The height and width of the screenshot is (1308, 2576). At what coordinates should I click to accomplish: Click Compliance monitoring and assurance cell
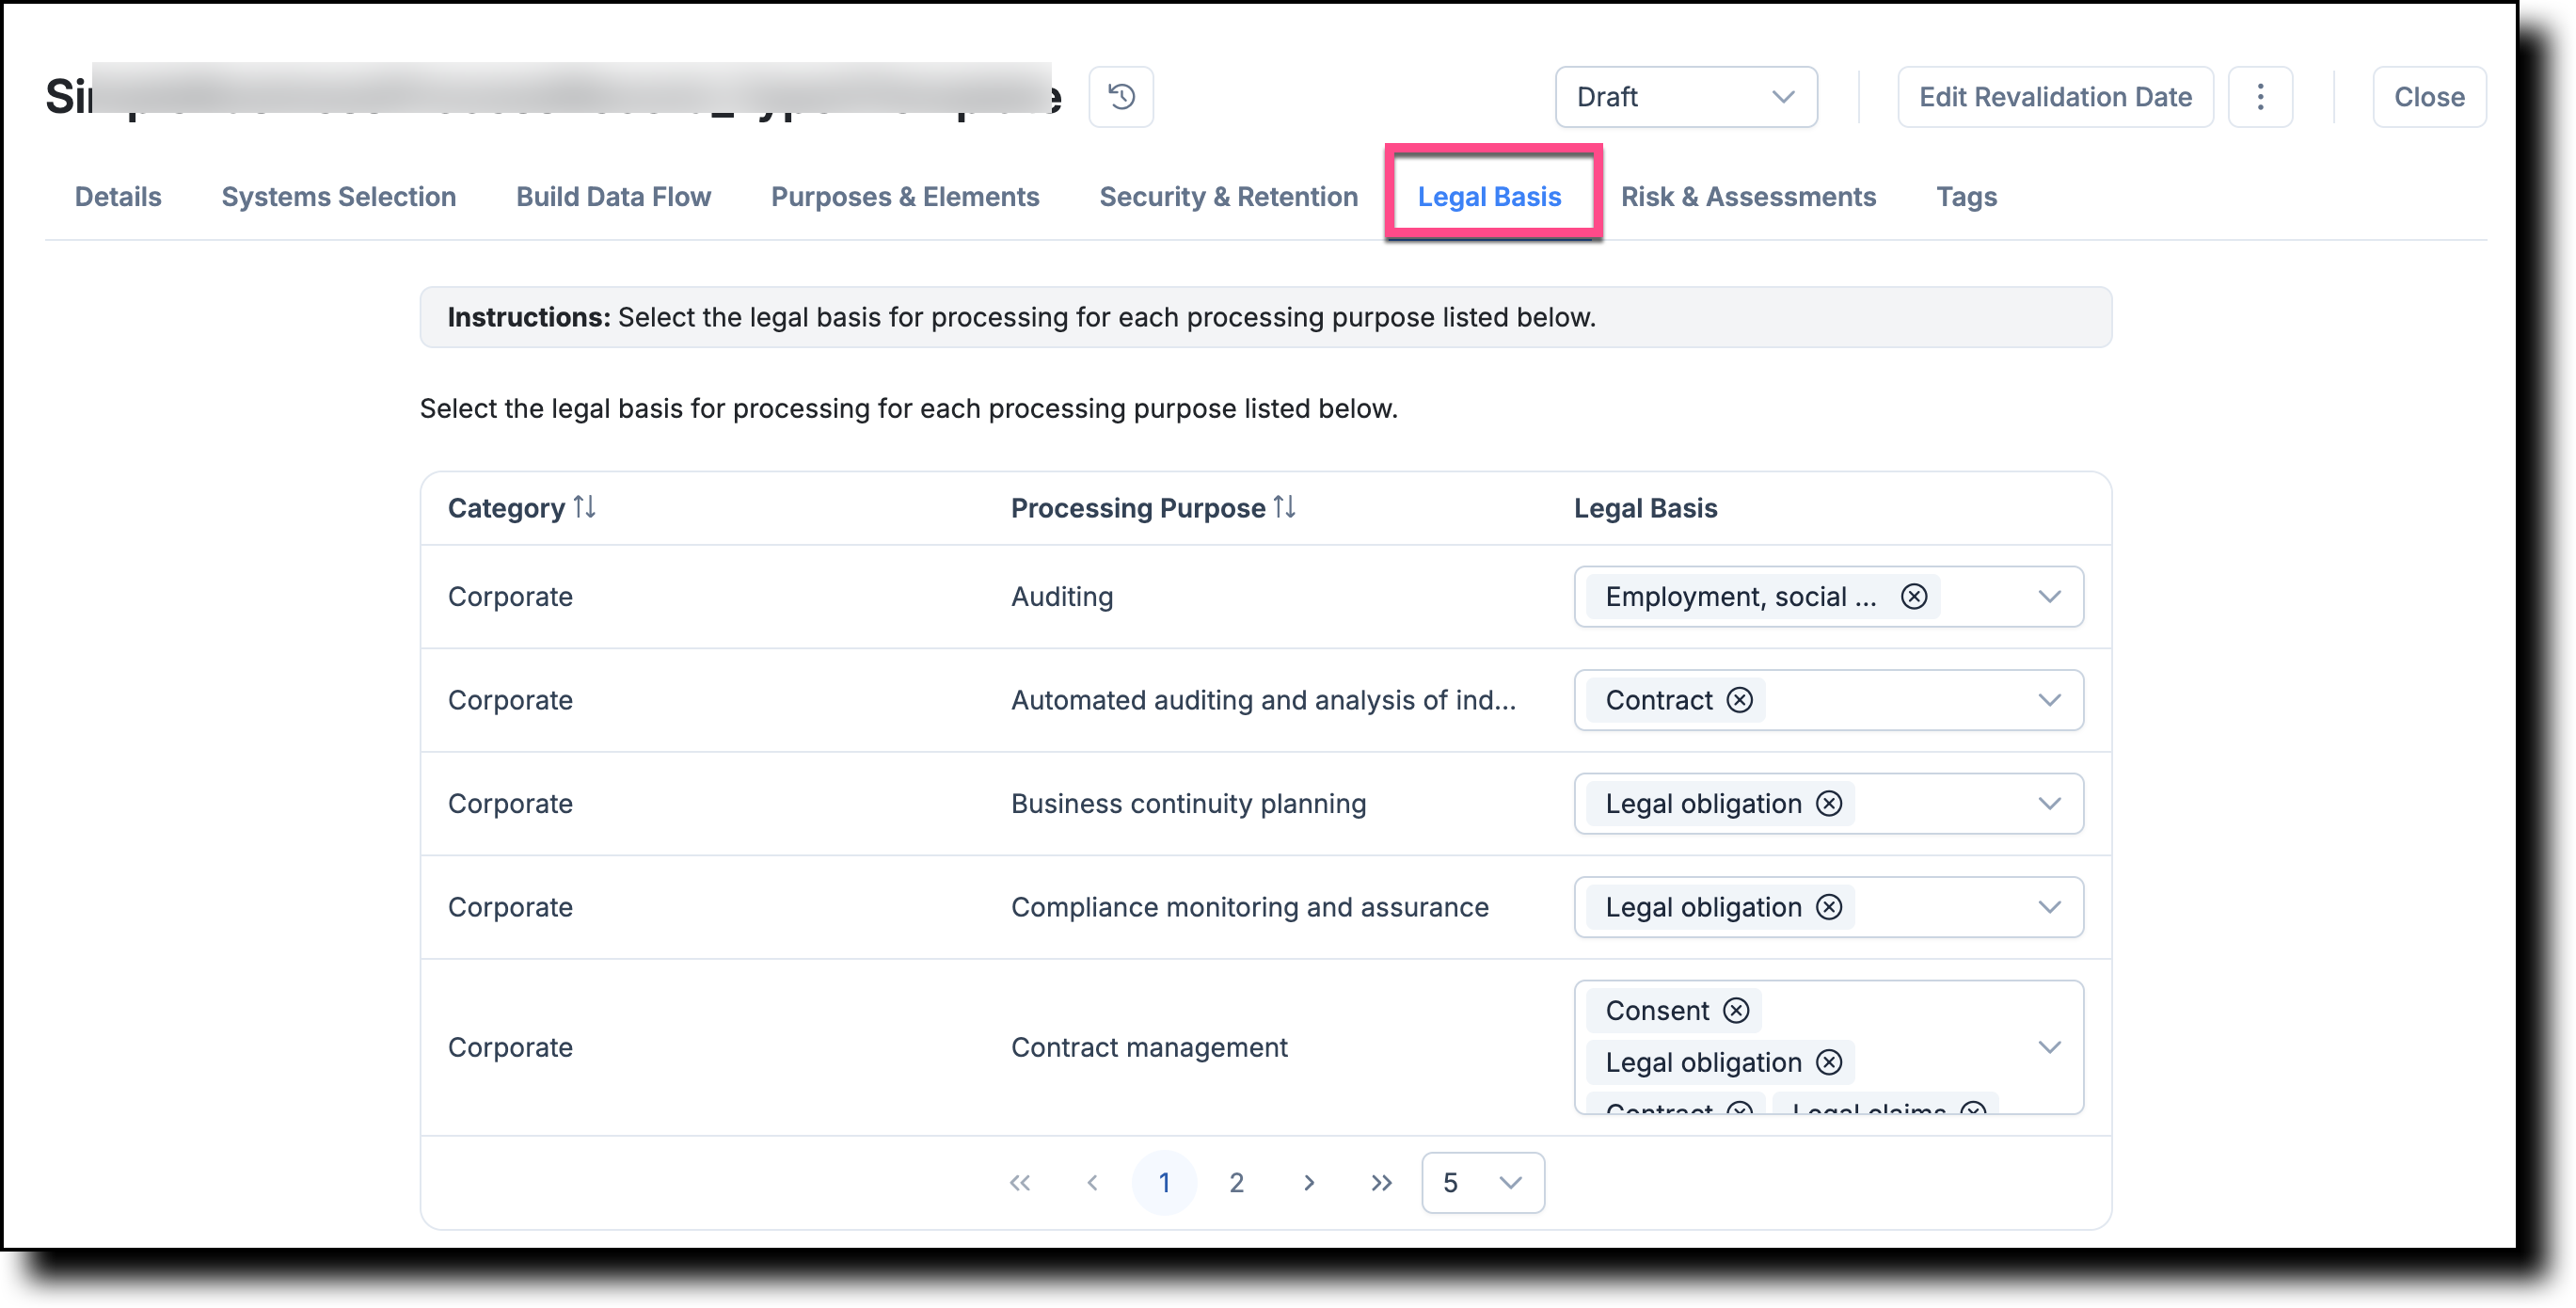(1249, 907)
